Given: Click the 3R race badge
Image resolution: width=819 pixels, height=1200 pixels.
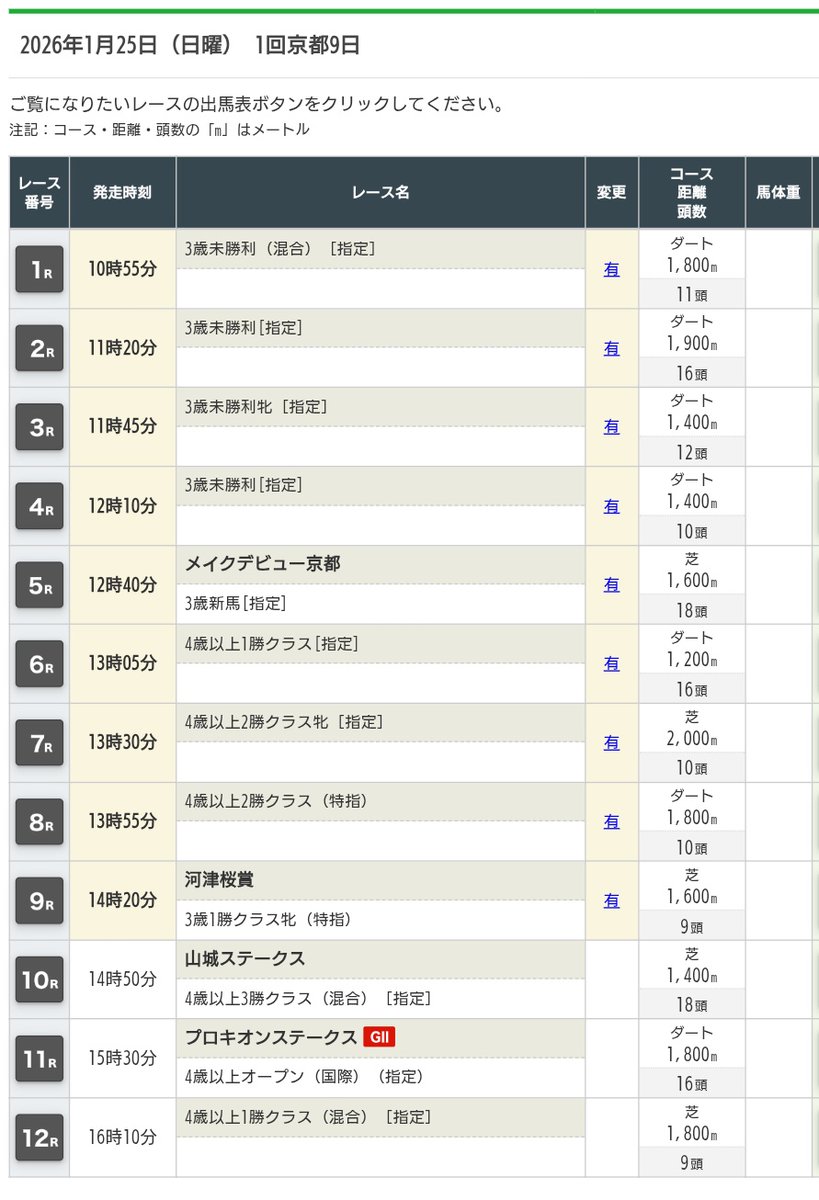Looking at the screenshot, I should (39, 427).
